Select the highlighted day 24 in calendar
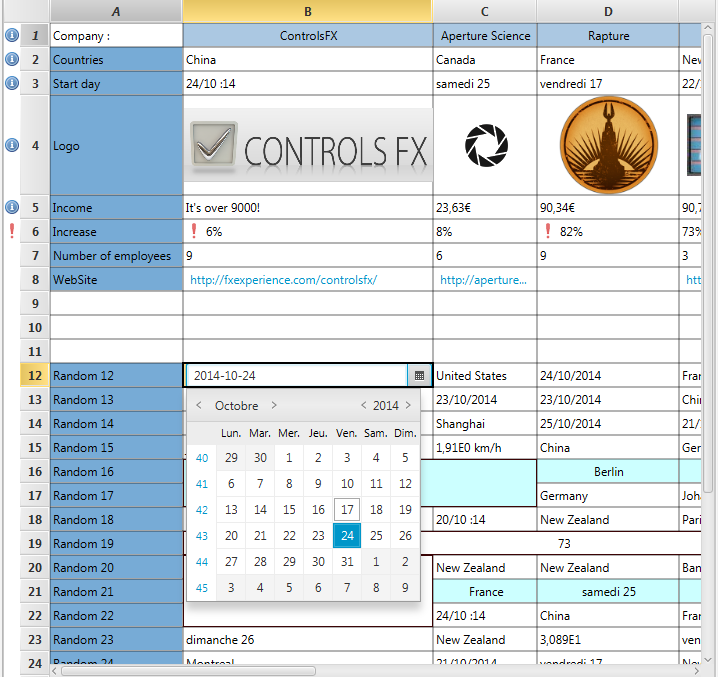 347,535
